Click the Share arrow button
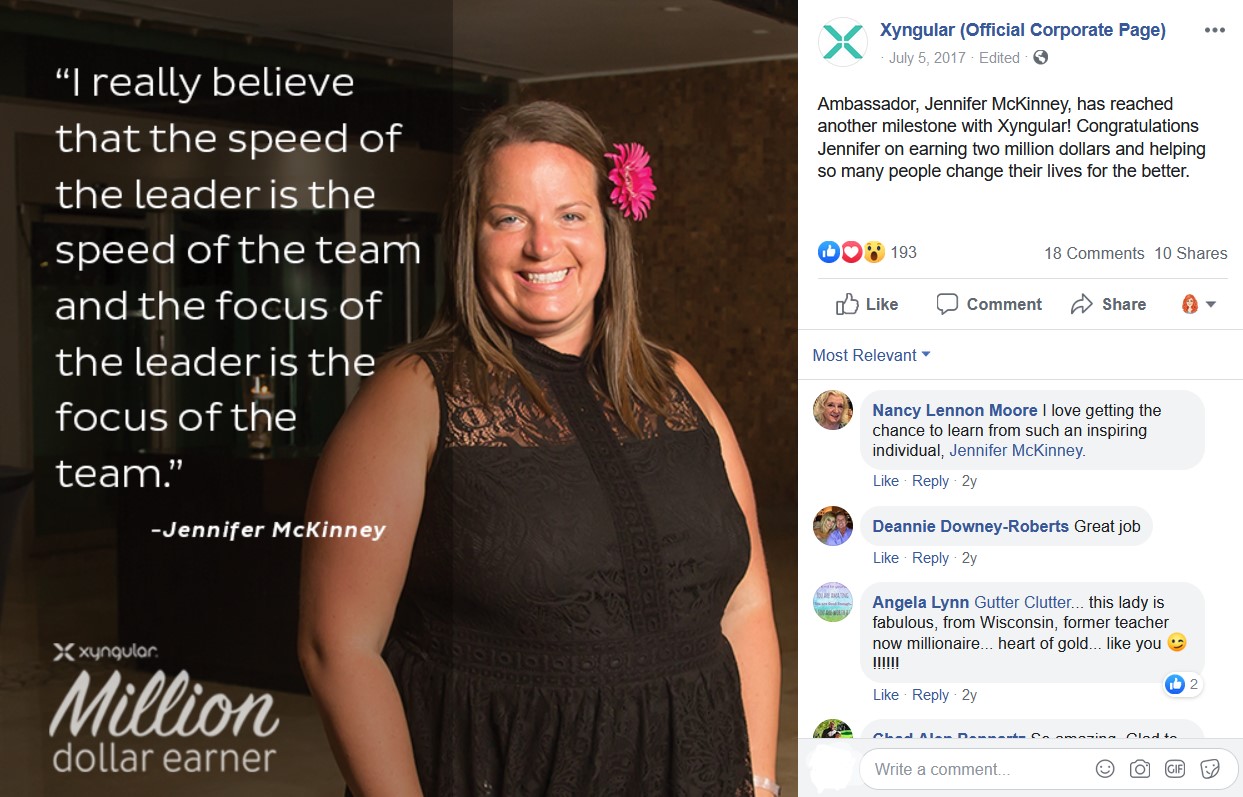 (x=1108, y=304)
